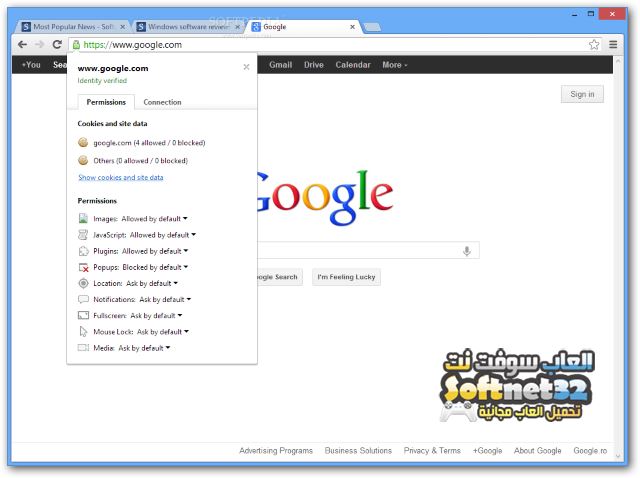Click the green padlock in address bar
Image resolution: width=640 pixels, height=478 pixels.
click(x=76, y=44)
